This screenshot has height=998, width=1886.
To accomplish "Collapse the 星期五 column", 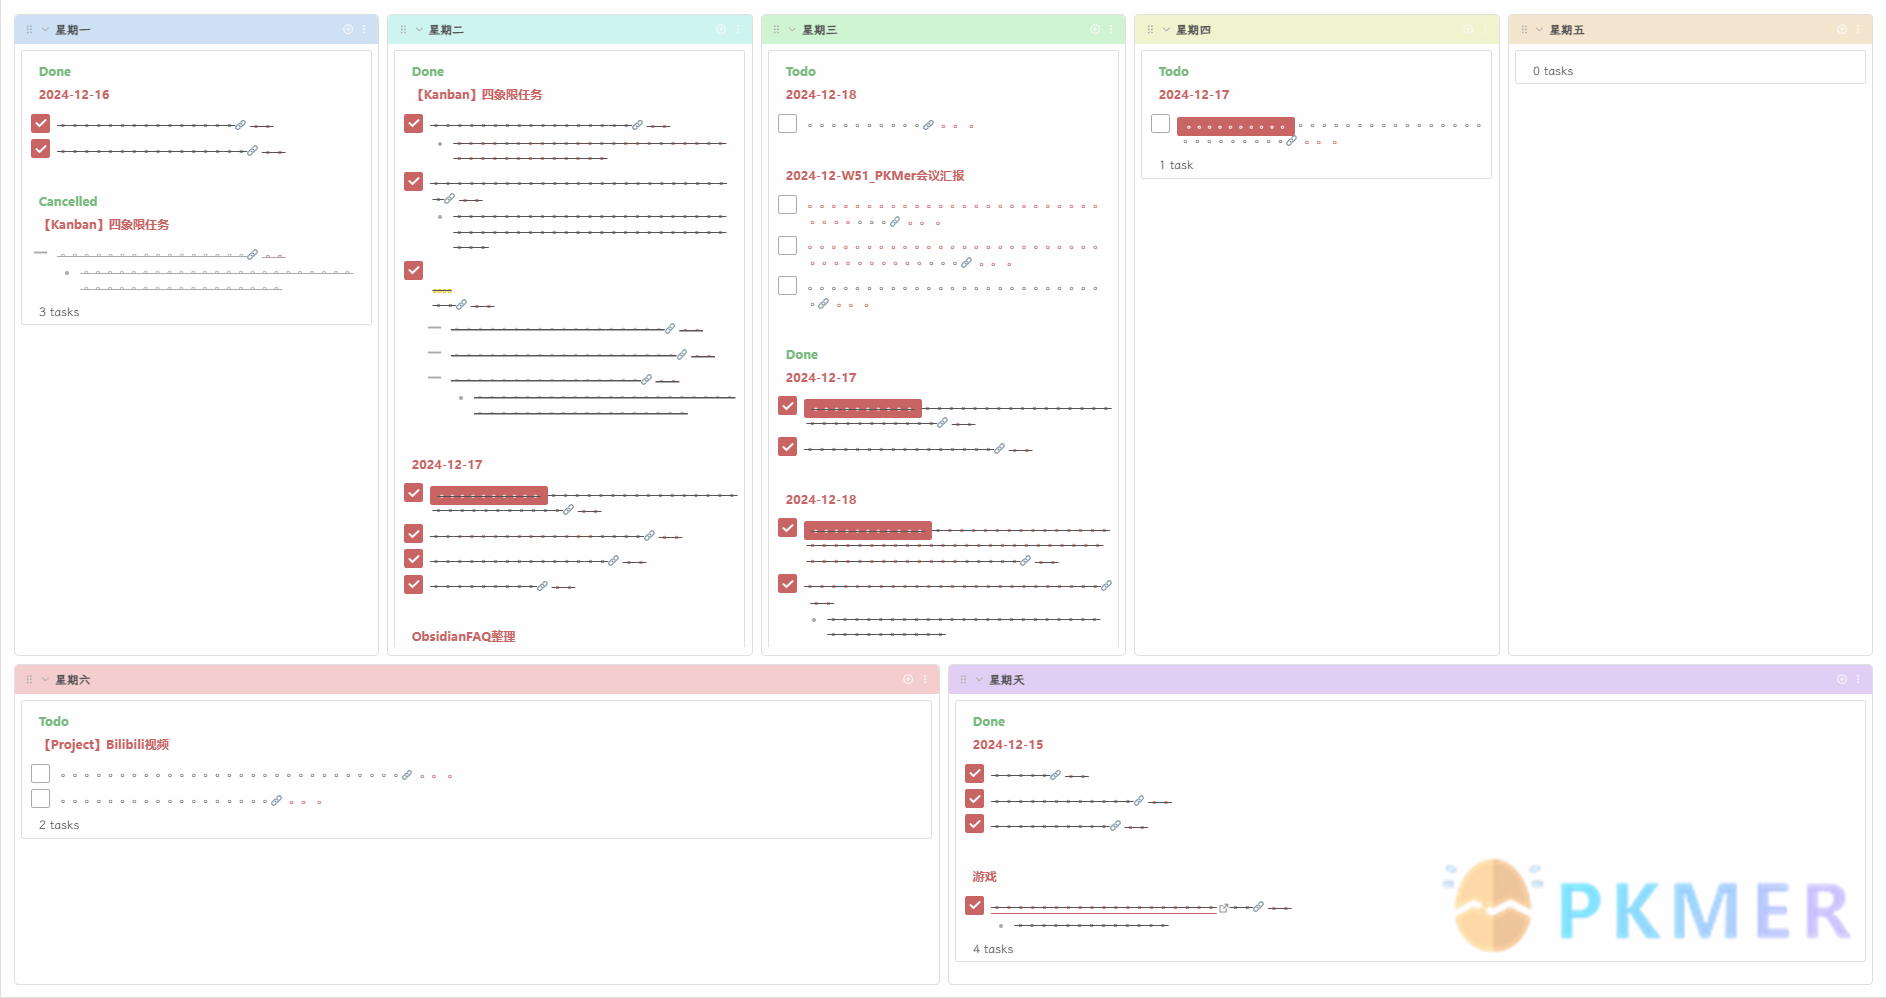I will point(1539,30).
